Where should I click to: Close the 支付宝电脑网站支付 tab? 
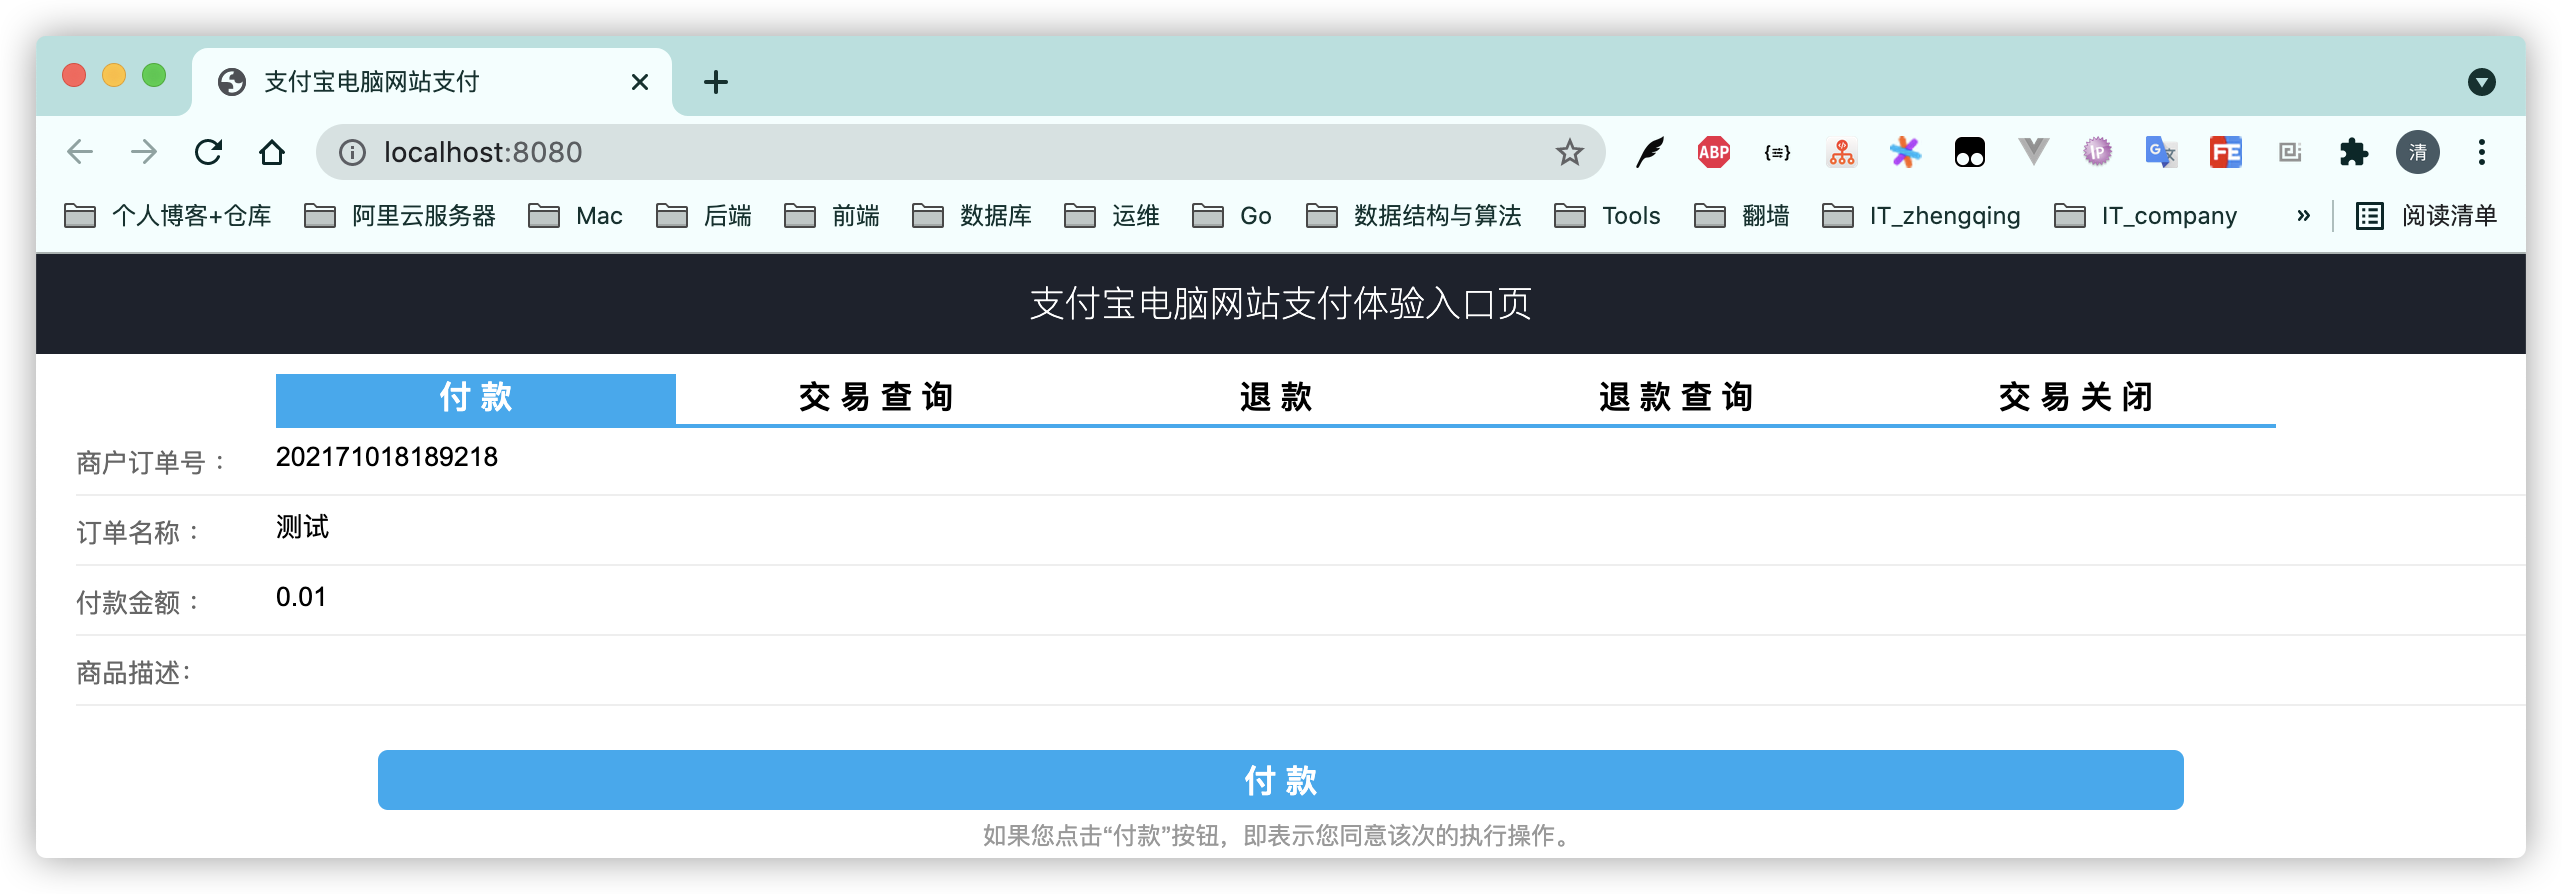point(640,82)
